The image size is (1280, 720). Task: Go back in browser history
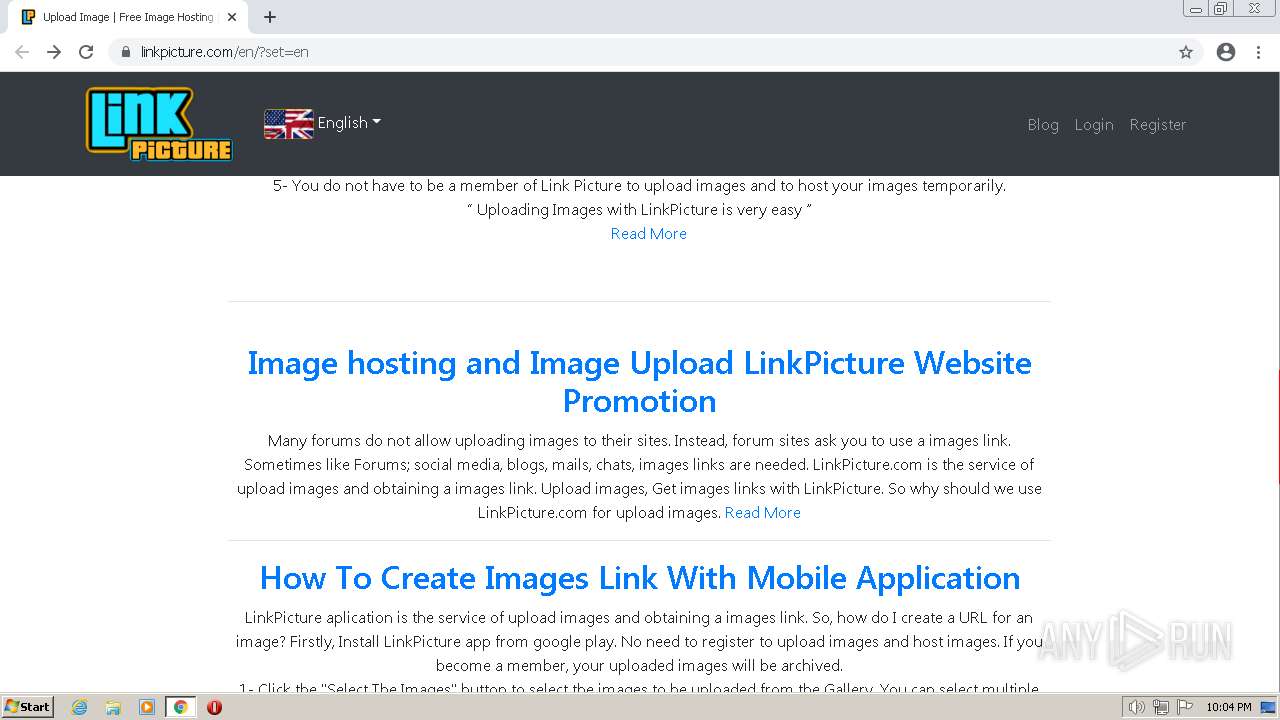(x=22, y=52)
